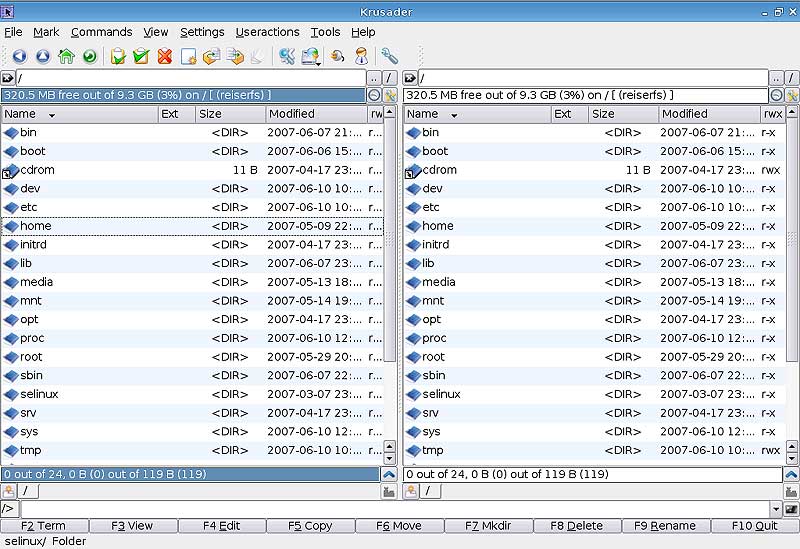Select the 'media' folder in right panel

[x=594, y=282]
